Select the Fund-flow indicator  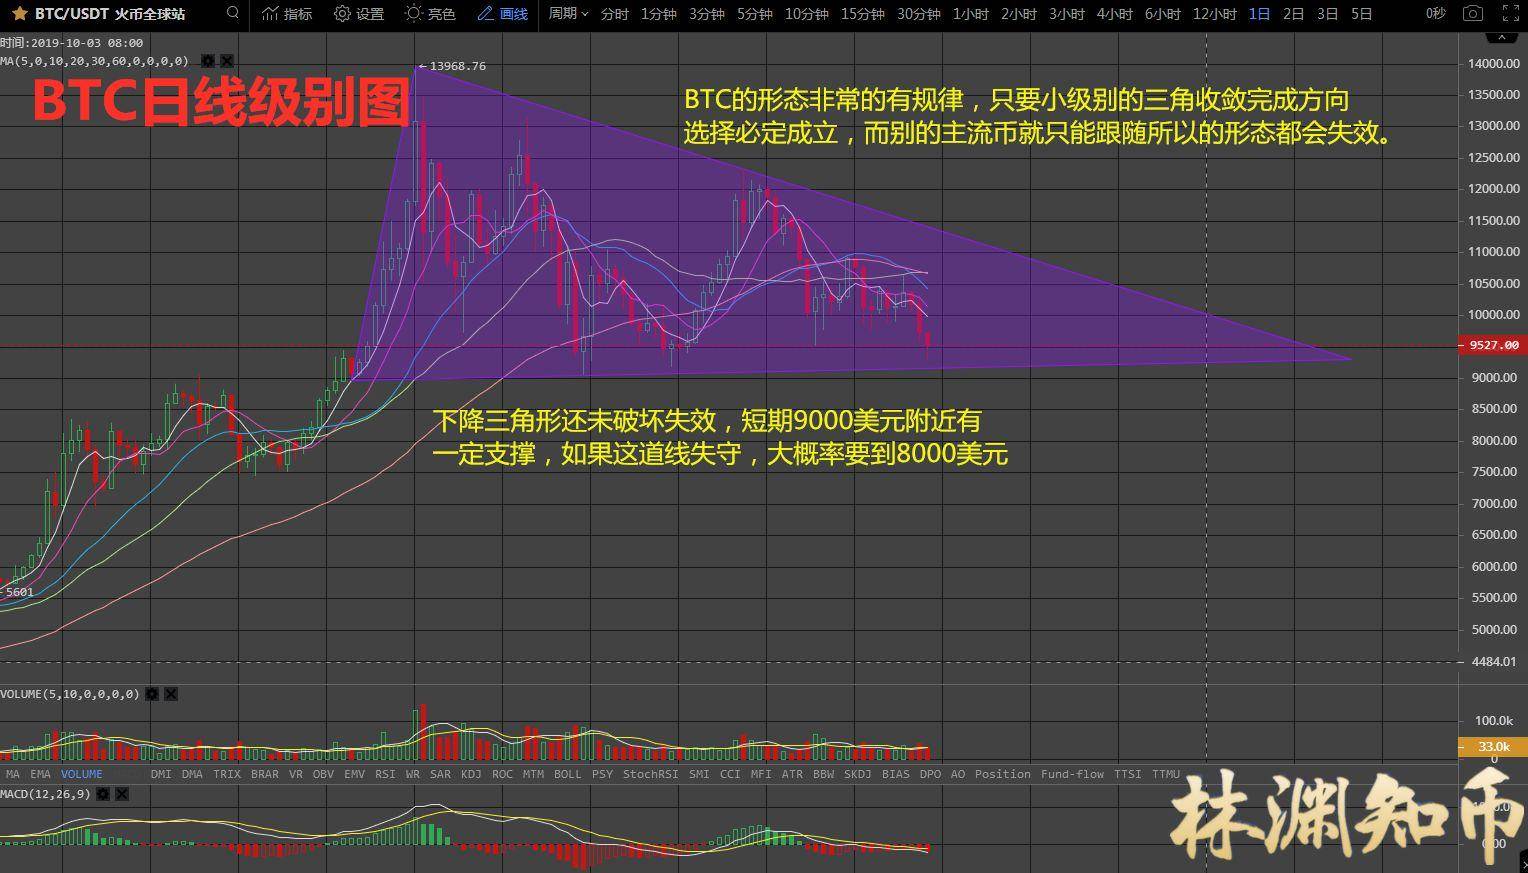click(x=1072, y=774)
